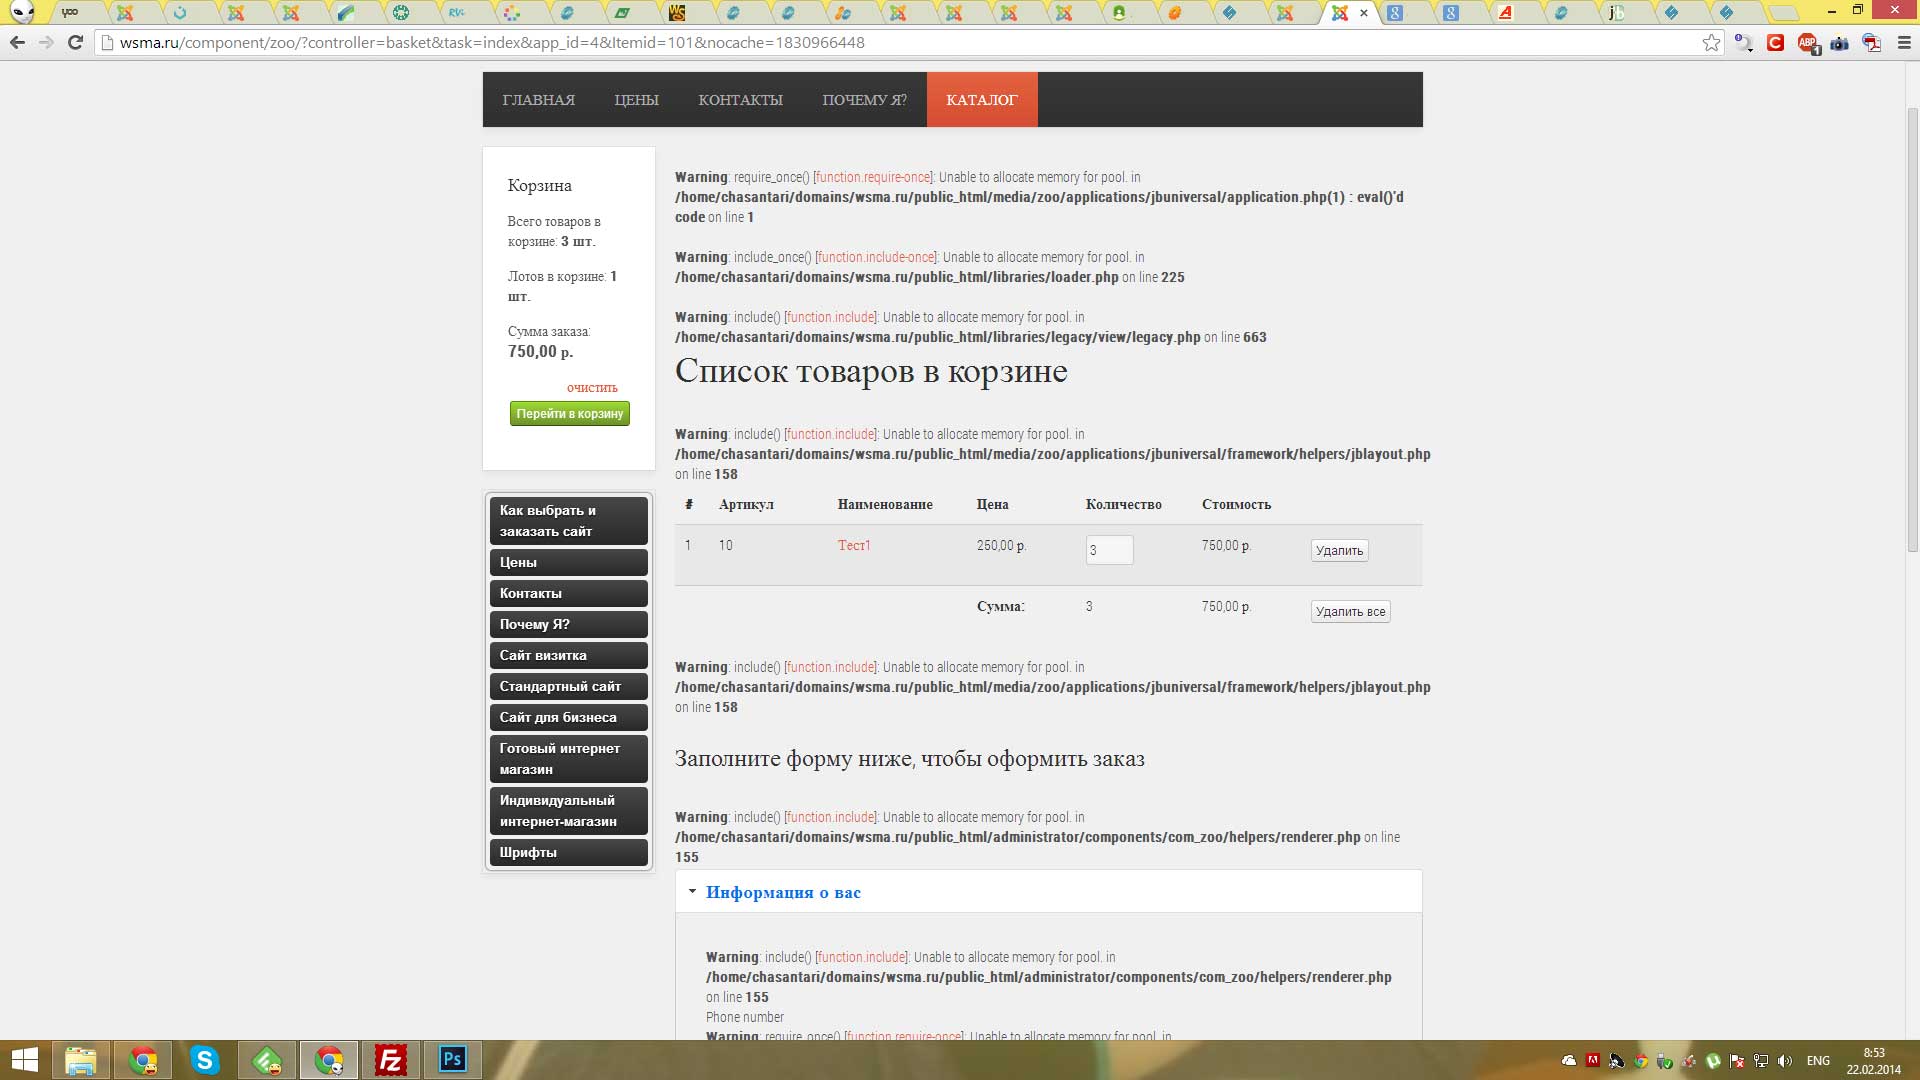This screenshot has width=1920, height=1080.
Task: Click "Удалить все" button
Action: click(x=1350, y=612)
